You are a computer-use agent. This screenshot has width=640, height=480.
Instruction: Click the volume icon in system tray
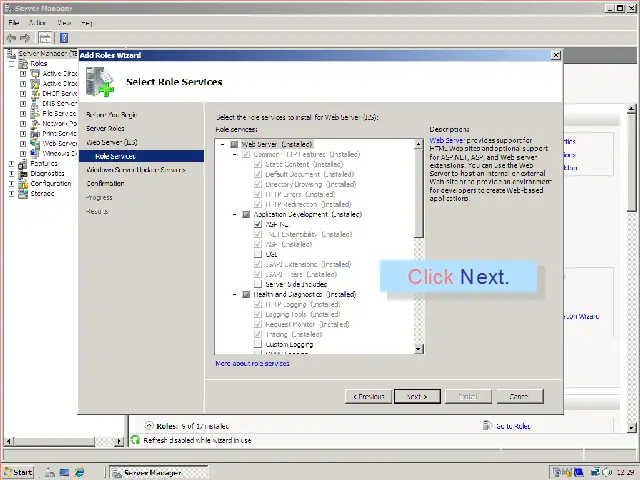pos(607,472)
